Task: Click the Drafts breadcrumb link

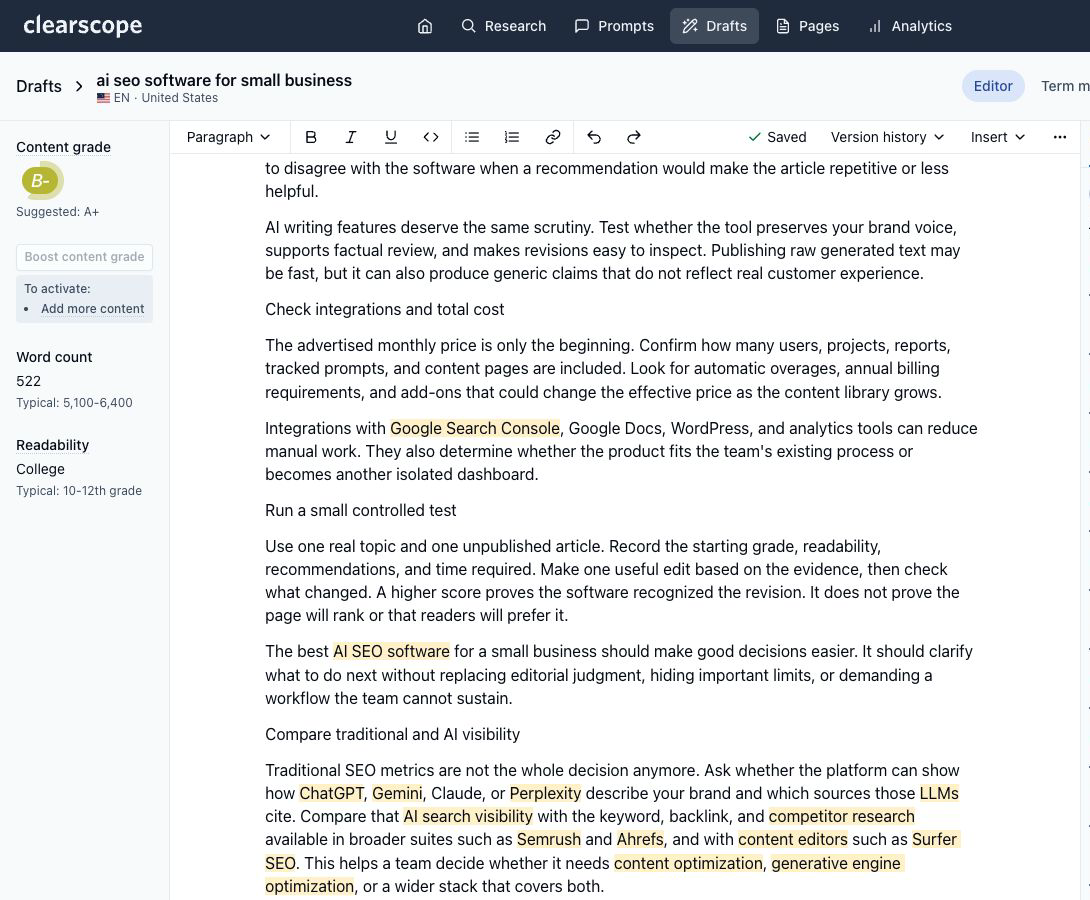Action: click(39, 86)
